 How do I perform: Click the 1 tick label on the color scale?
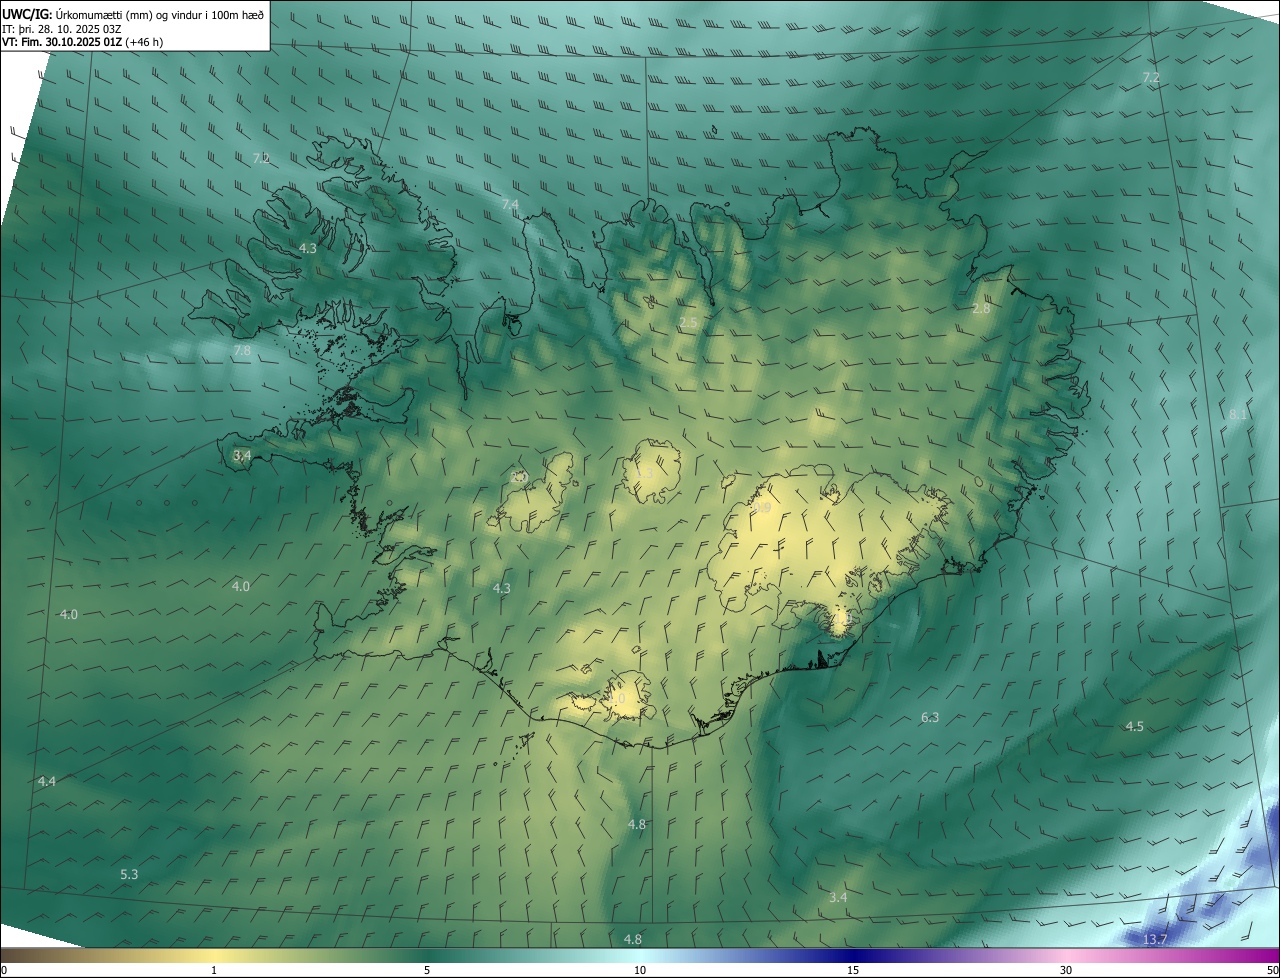214,971
